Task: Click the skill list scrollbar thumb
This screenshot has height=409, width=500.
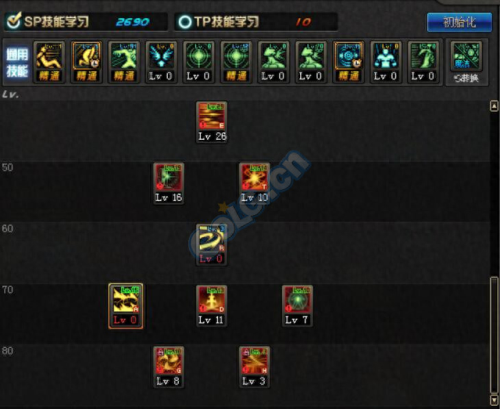Action: click(x=494, y=335)
